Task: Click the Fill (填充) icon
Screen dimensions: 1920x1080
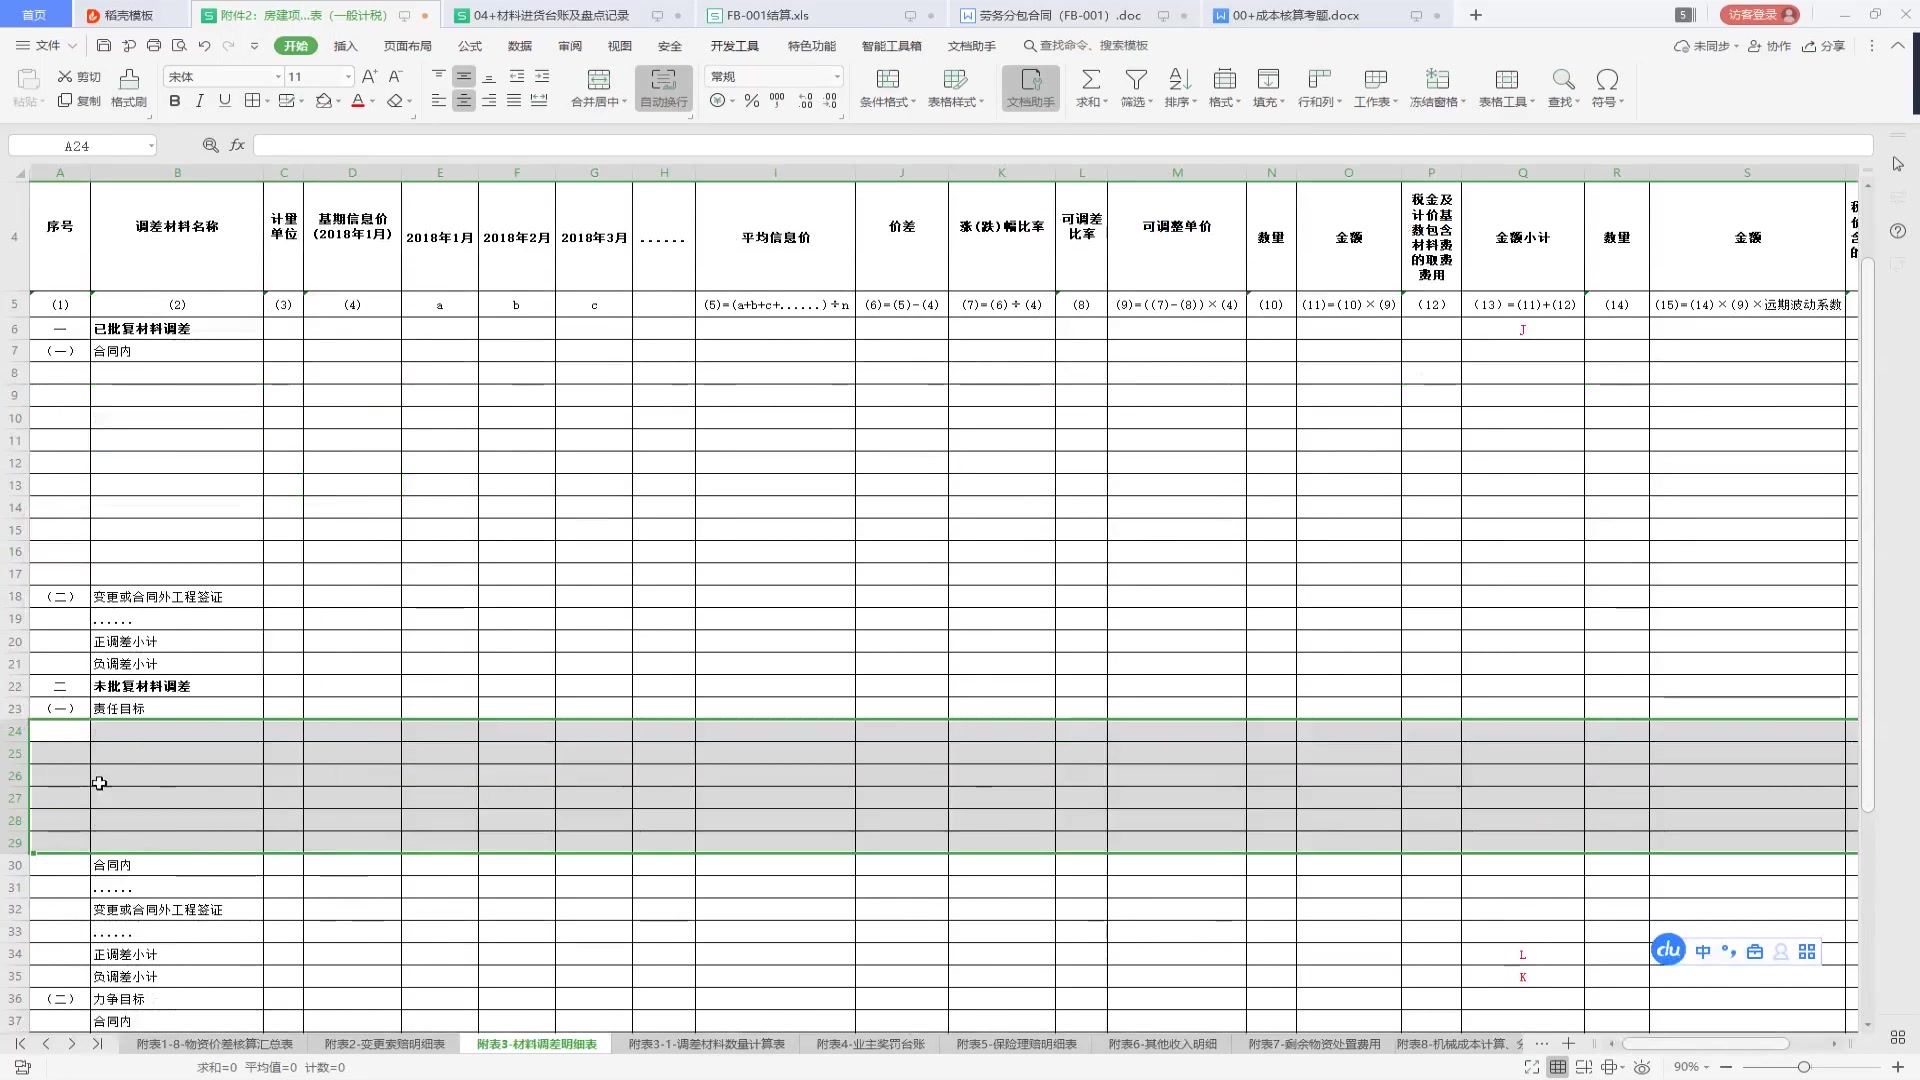Action: click(1268, 80)
